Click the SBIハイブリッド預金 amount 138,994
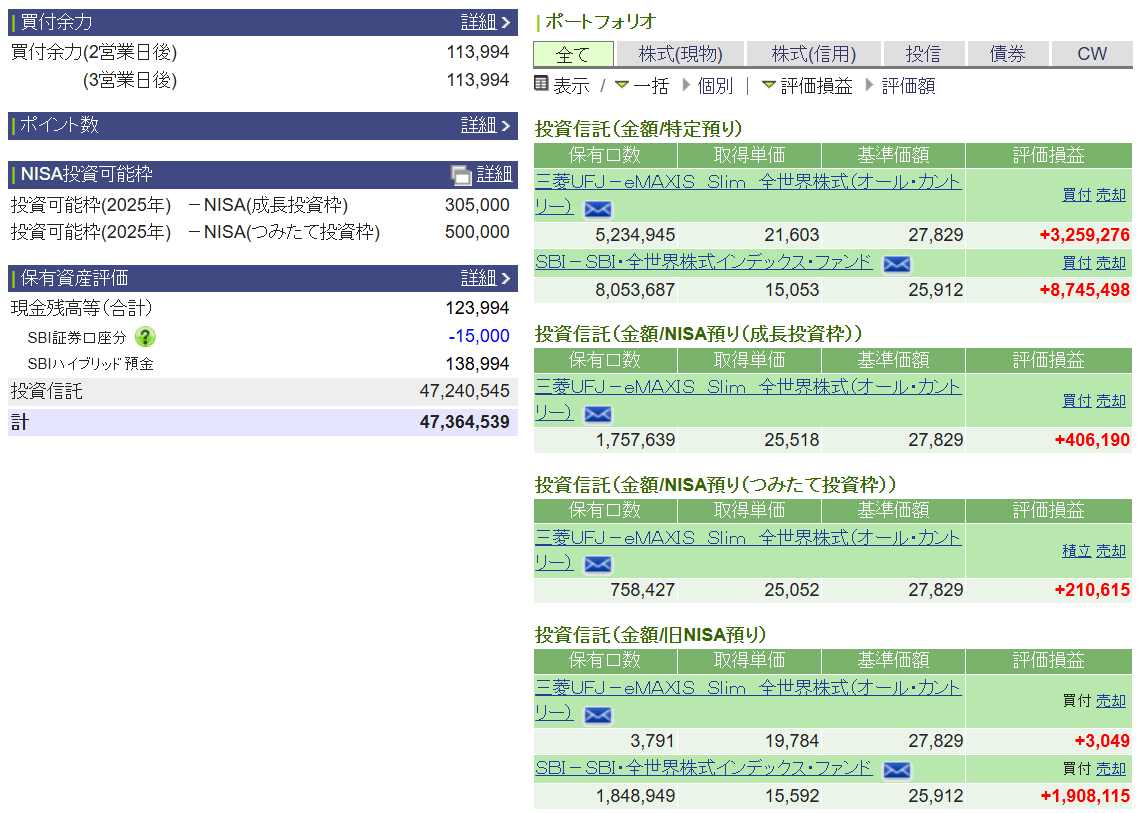The width and height of the screenshot is (1137, 813). pos(477,364)
